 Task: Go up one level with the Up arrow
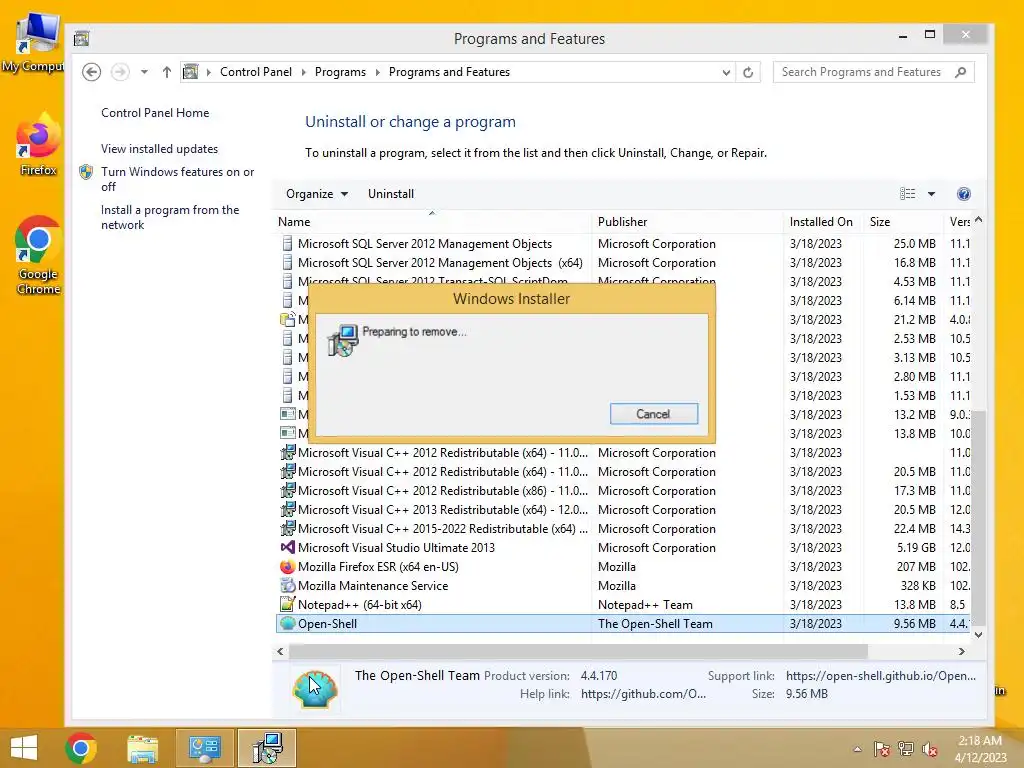[167, 72]
